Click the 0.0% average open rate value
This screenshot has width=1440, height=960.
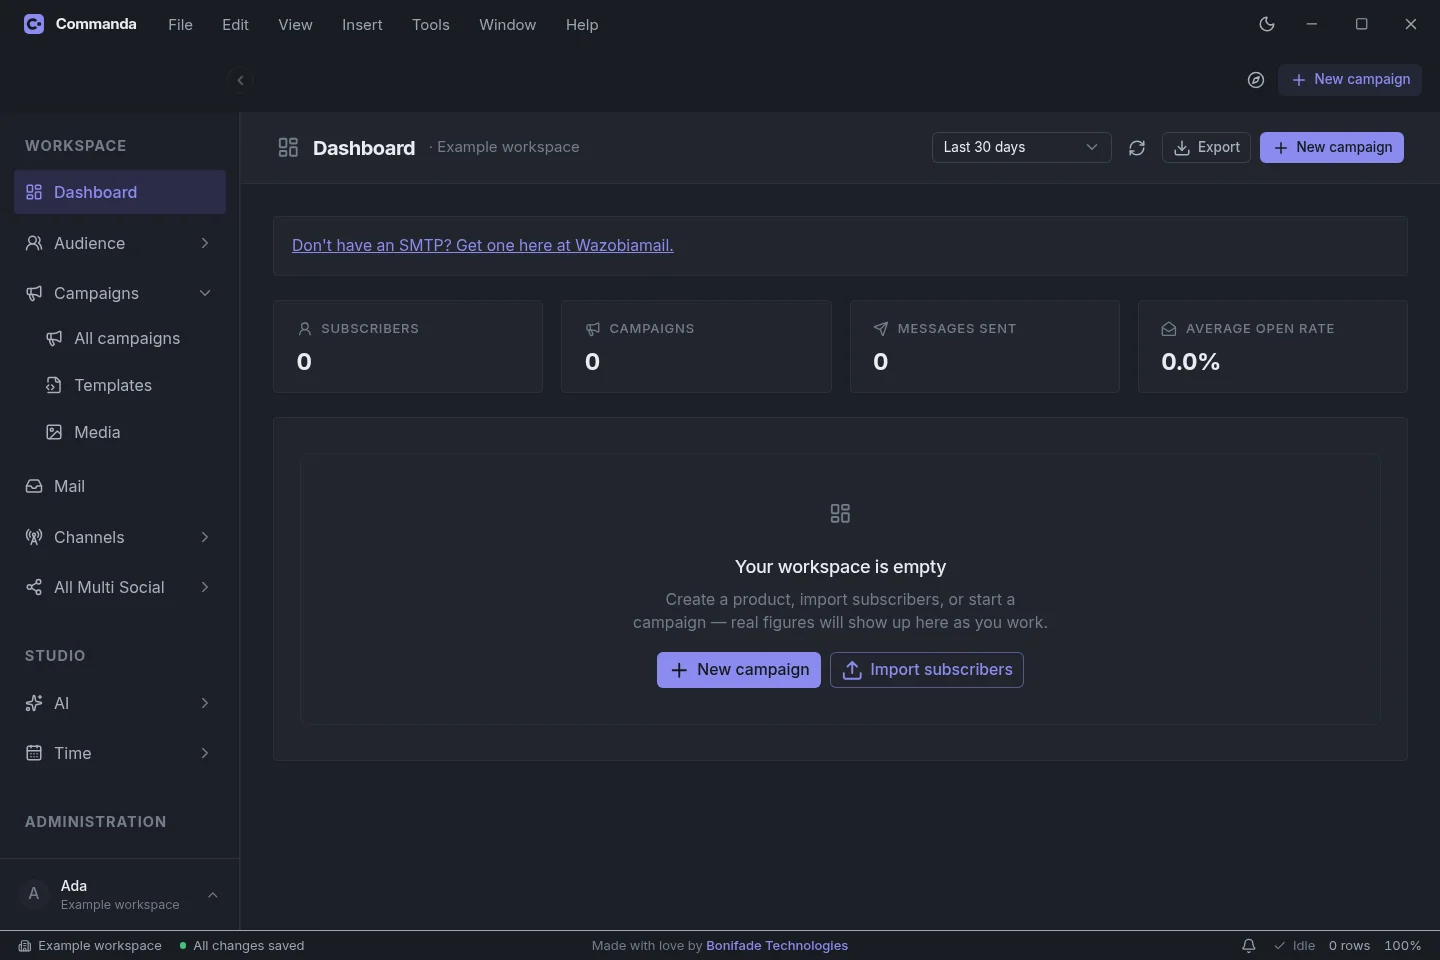coord(1190,362)
